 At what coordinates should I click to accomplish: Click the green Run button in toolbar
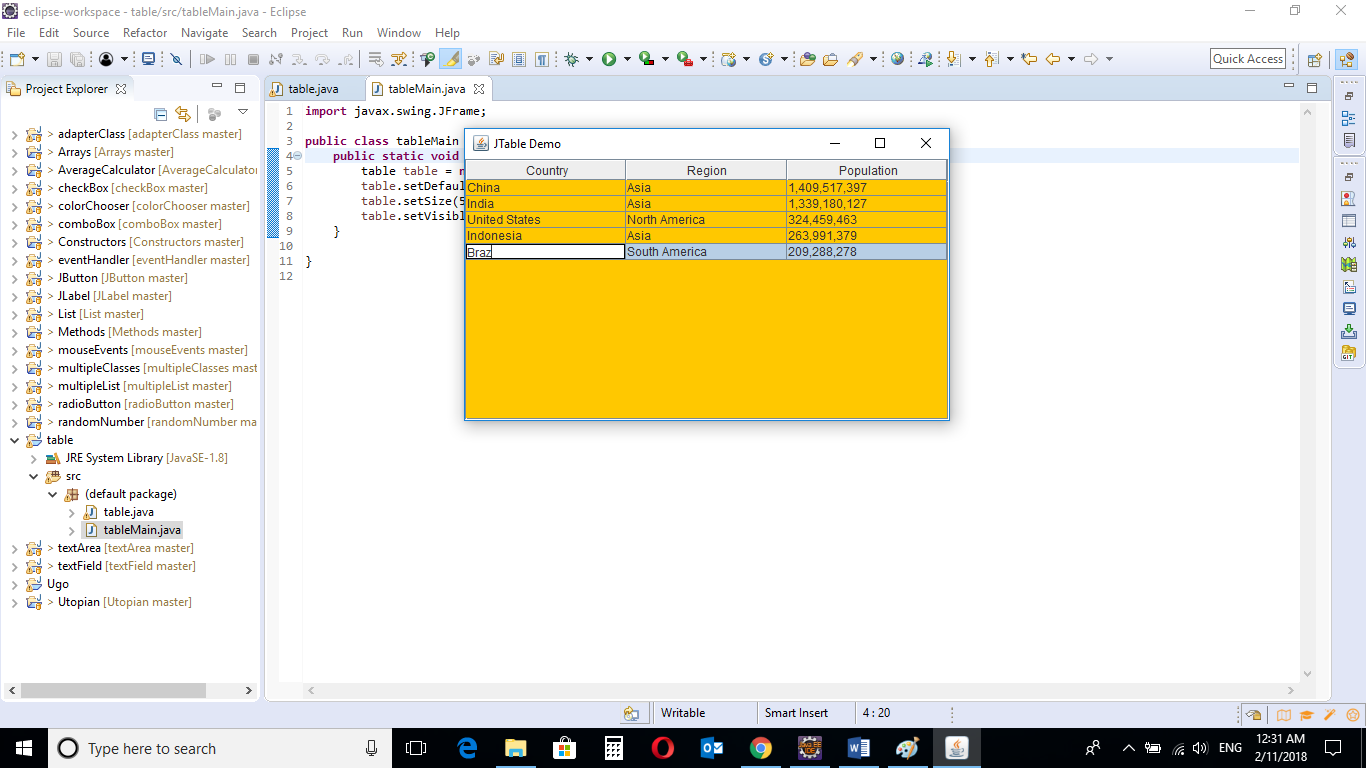tap(608, 59)
